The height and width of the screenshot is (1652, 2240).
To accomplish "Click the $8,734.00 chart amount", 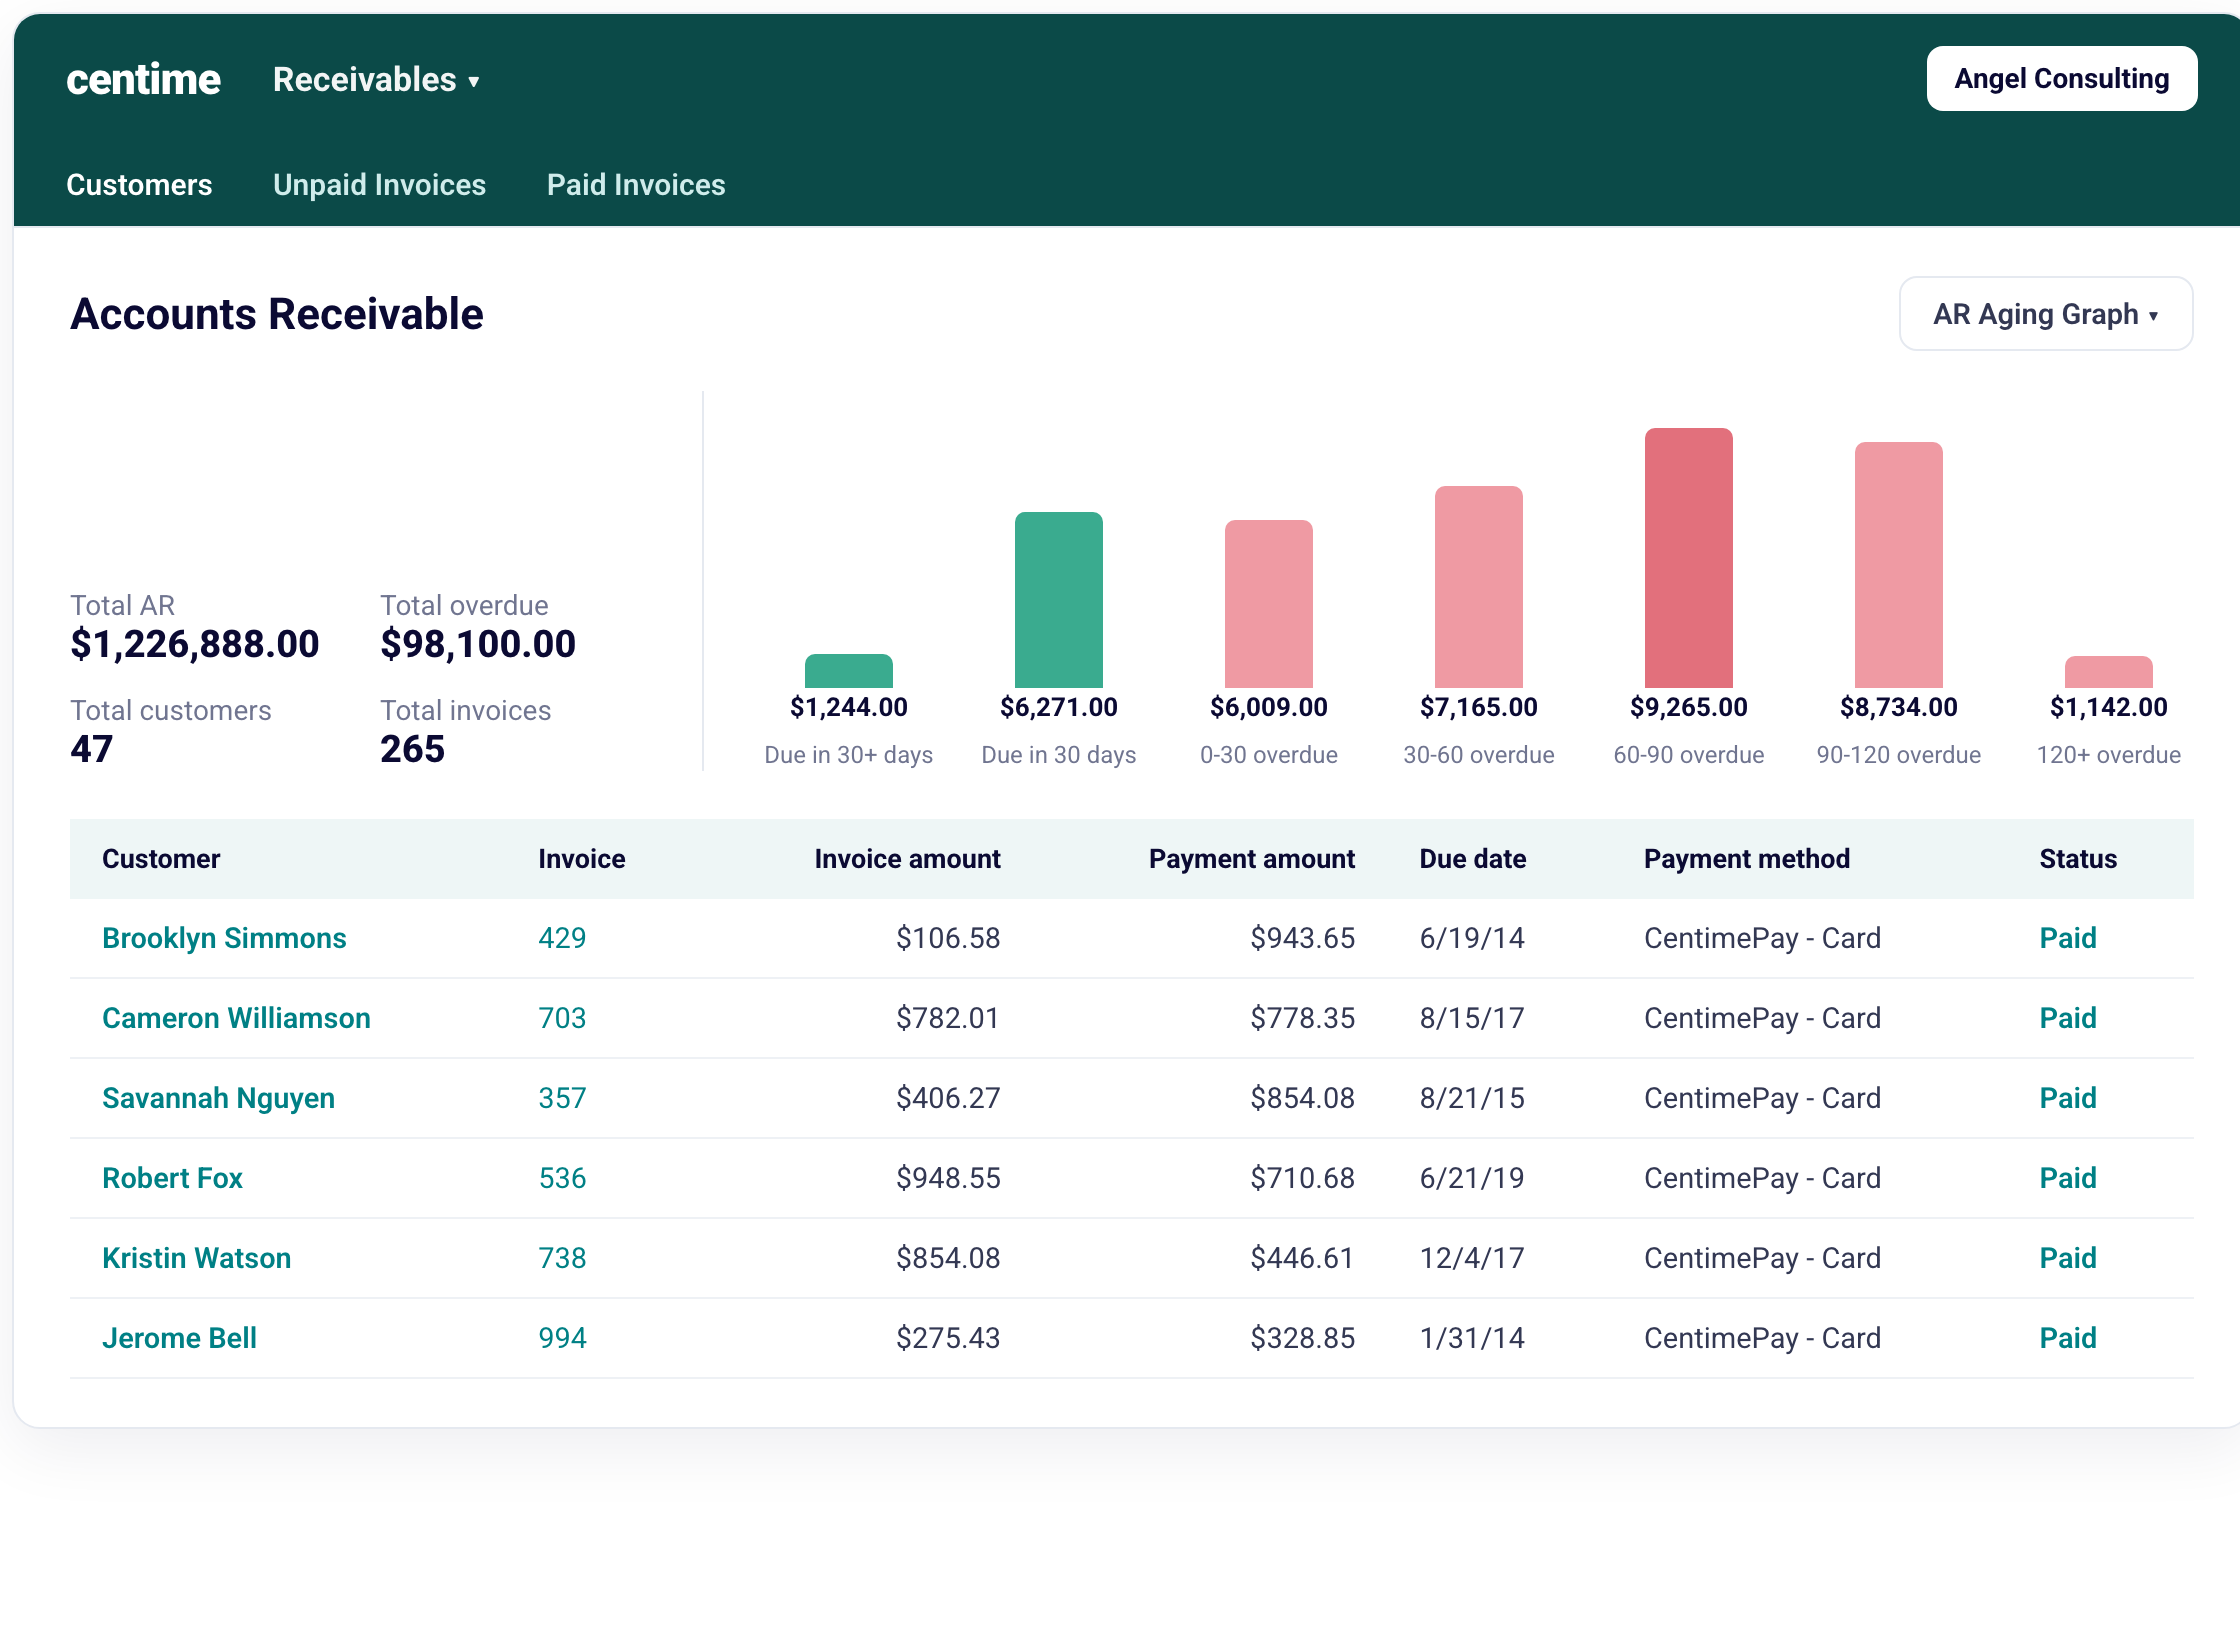I will (x=1899, y=707).
